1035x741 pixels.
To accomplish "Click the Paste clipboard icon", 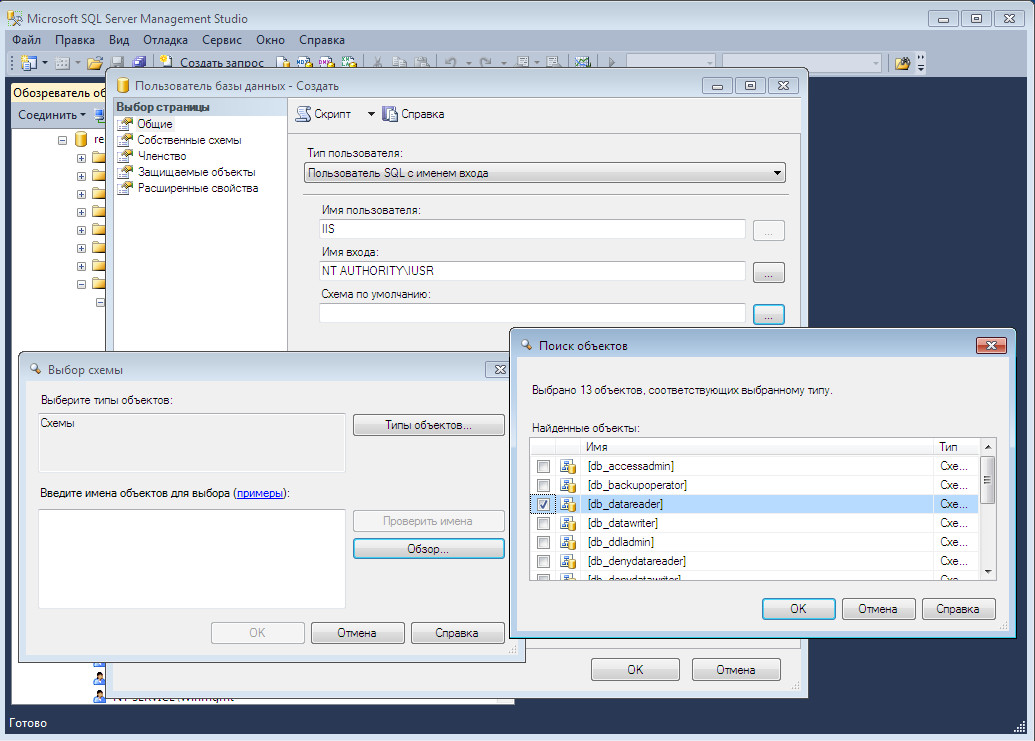I will [x=422, y=63].
